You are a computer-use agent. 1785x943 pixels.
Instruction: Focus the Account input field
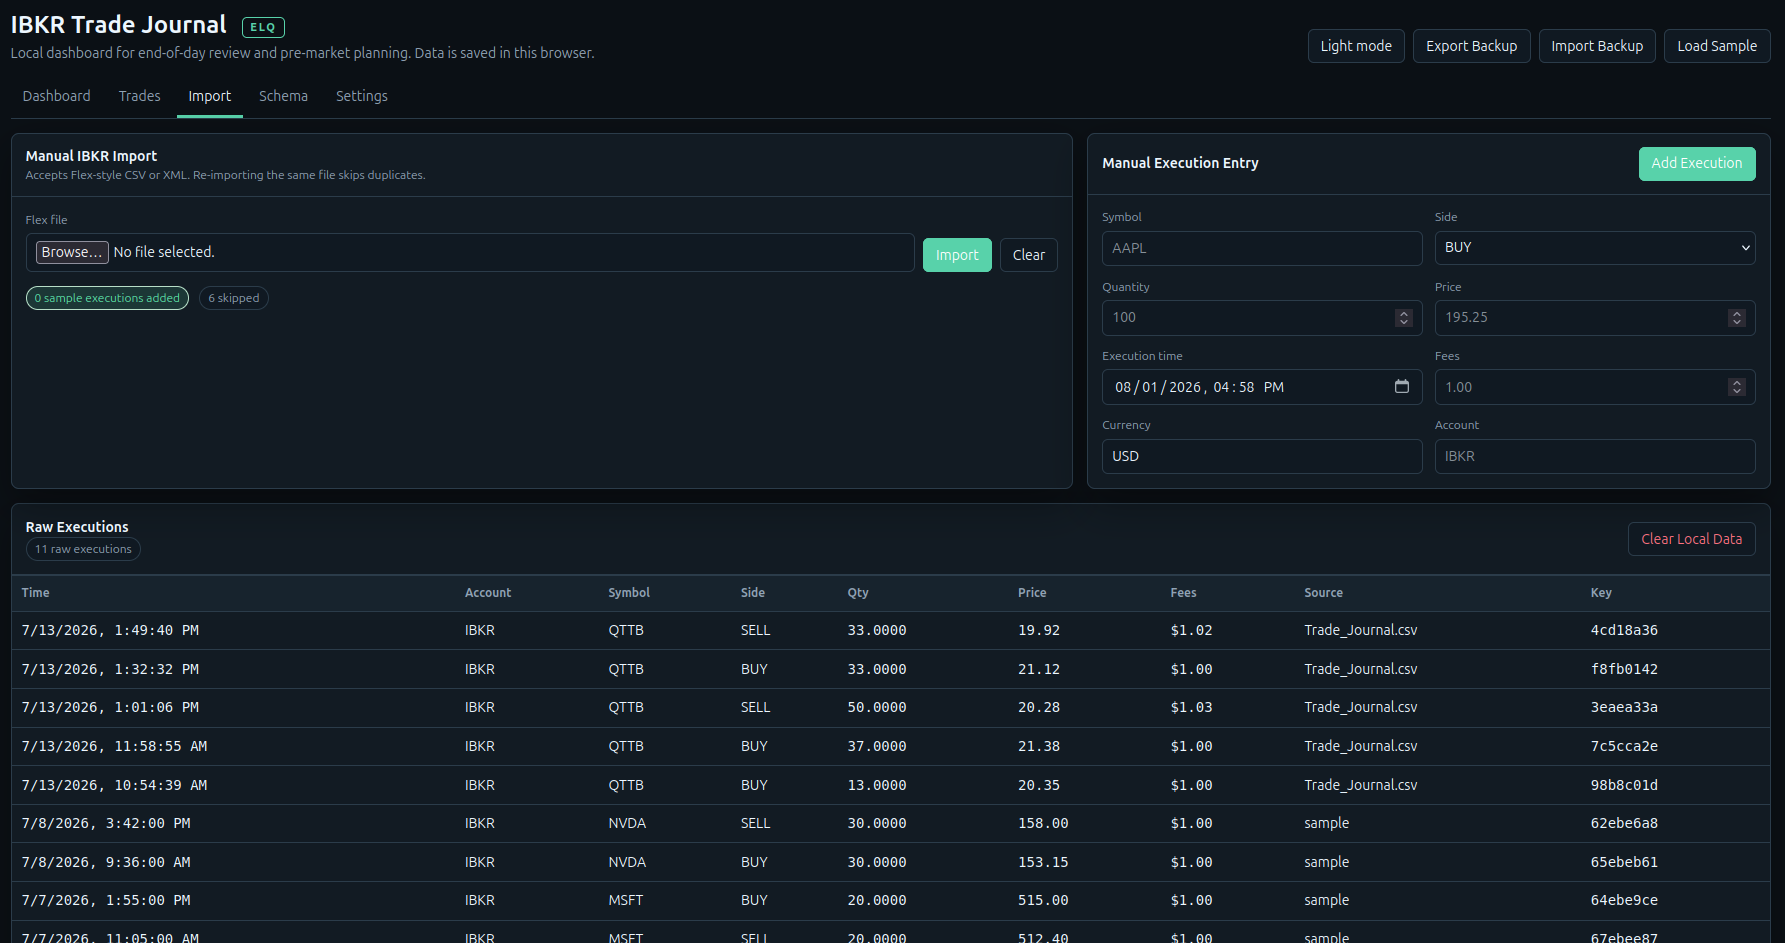click(x=1595, y=456)
